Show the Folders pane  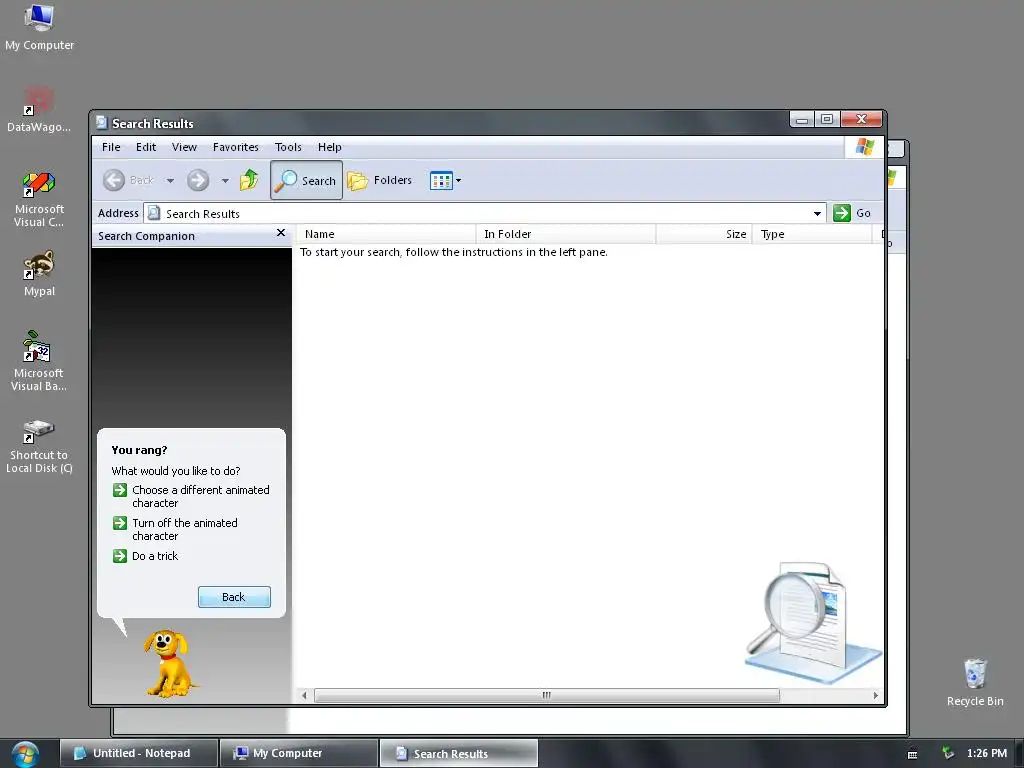pos(379,180)
